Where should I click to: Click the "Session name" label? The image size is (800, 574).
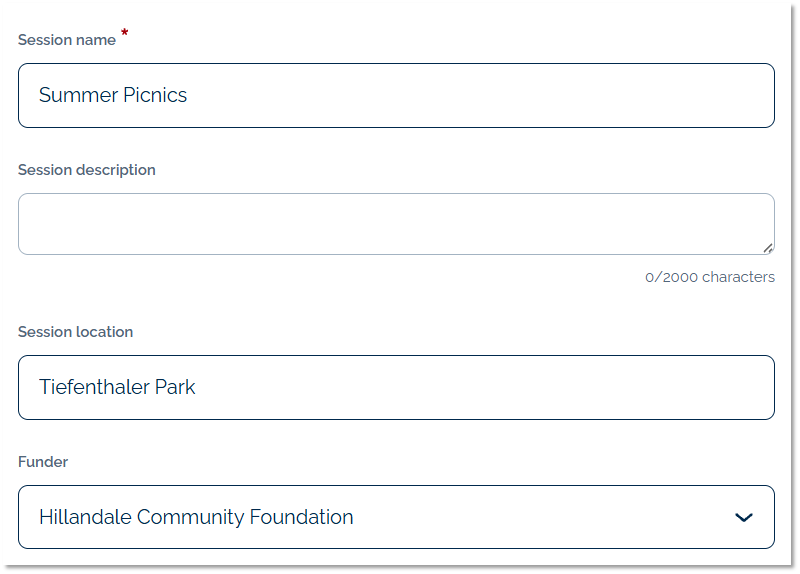coord(66,40)
